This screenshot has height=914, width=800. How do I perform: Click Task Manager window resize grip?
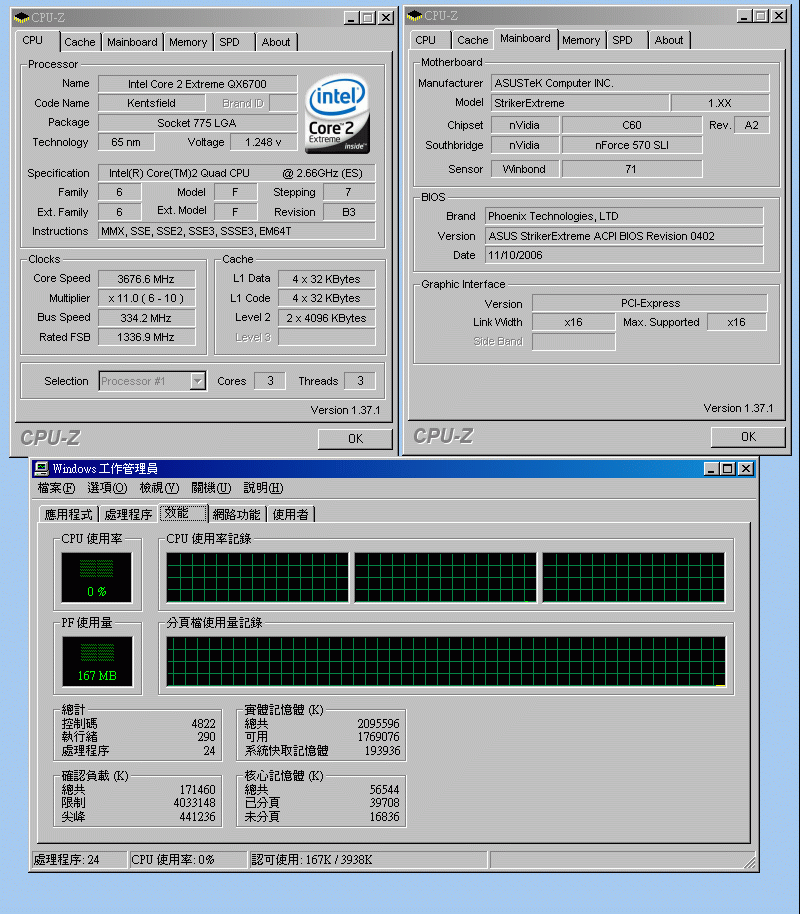coord(749,863)
